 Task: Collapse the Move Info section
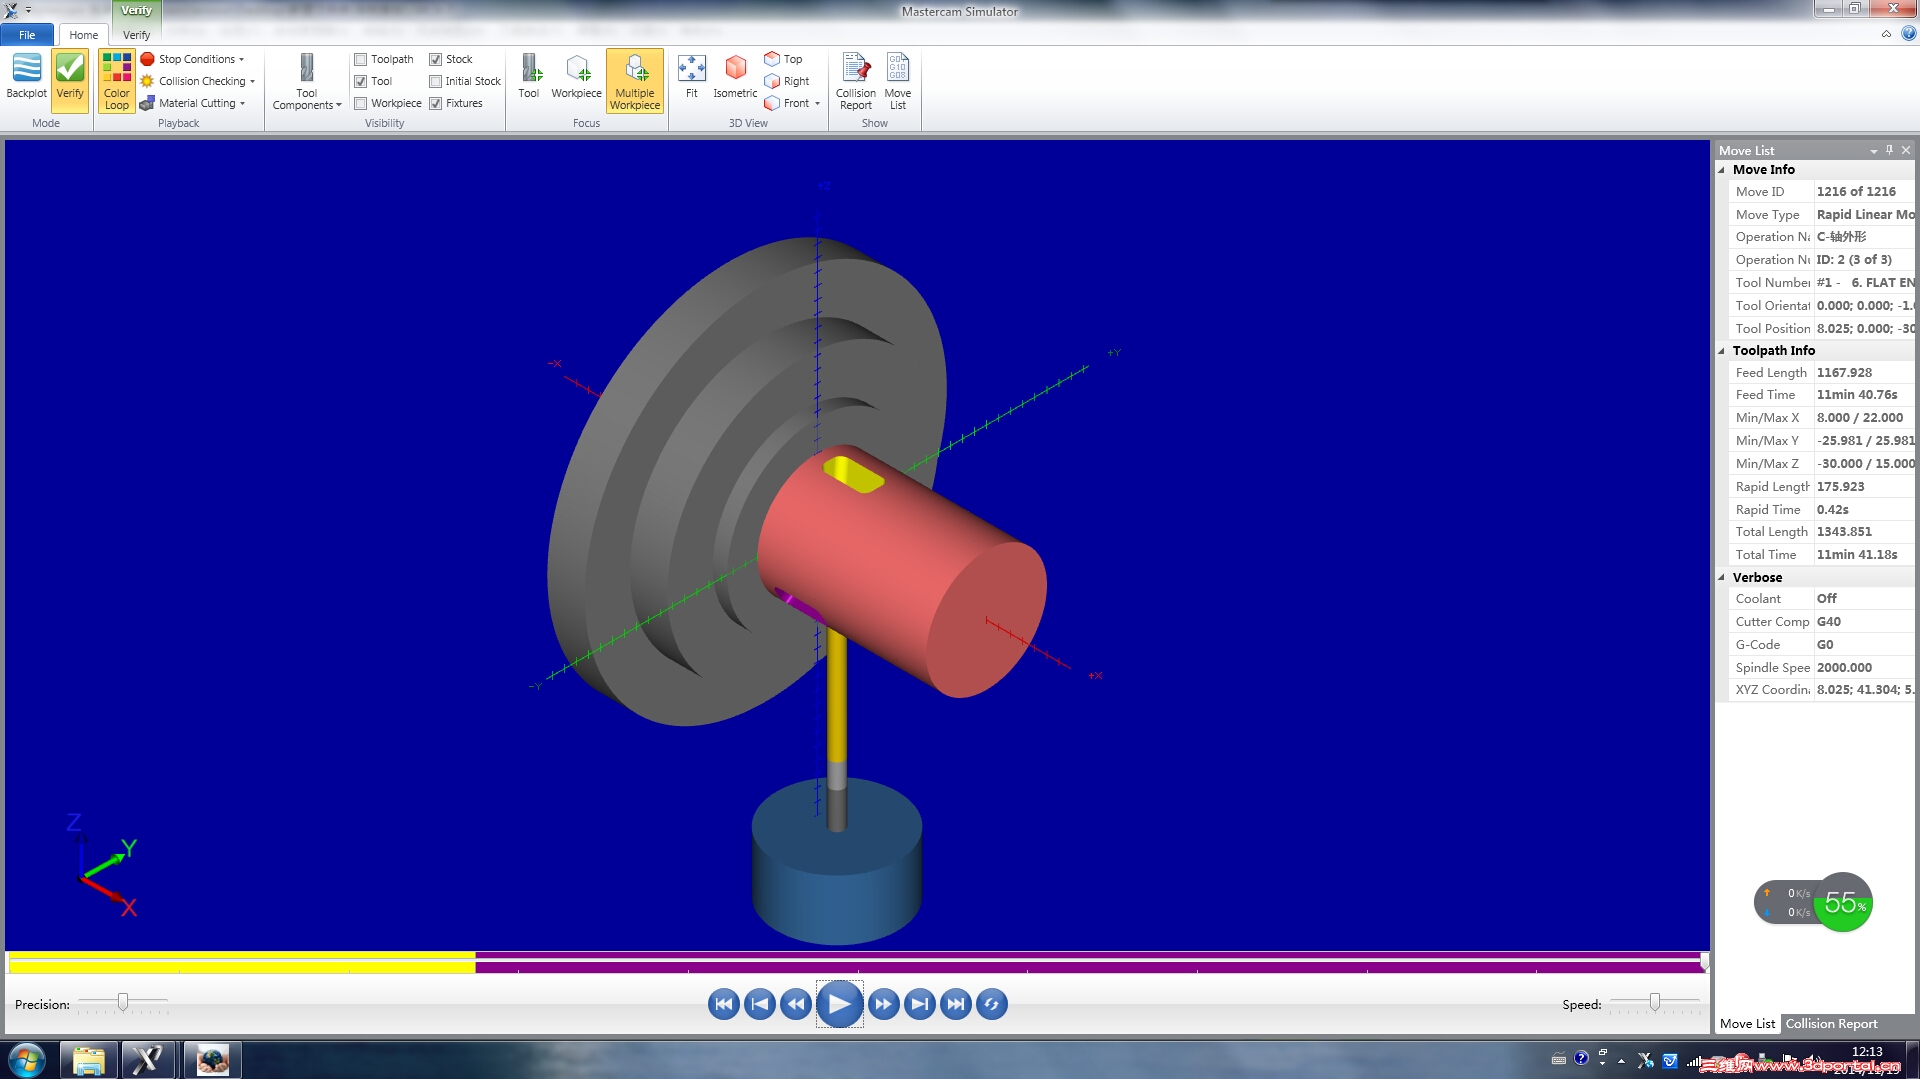coord(1722,170)
